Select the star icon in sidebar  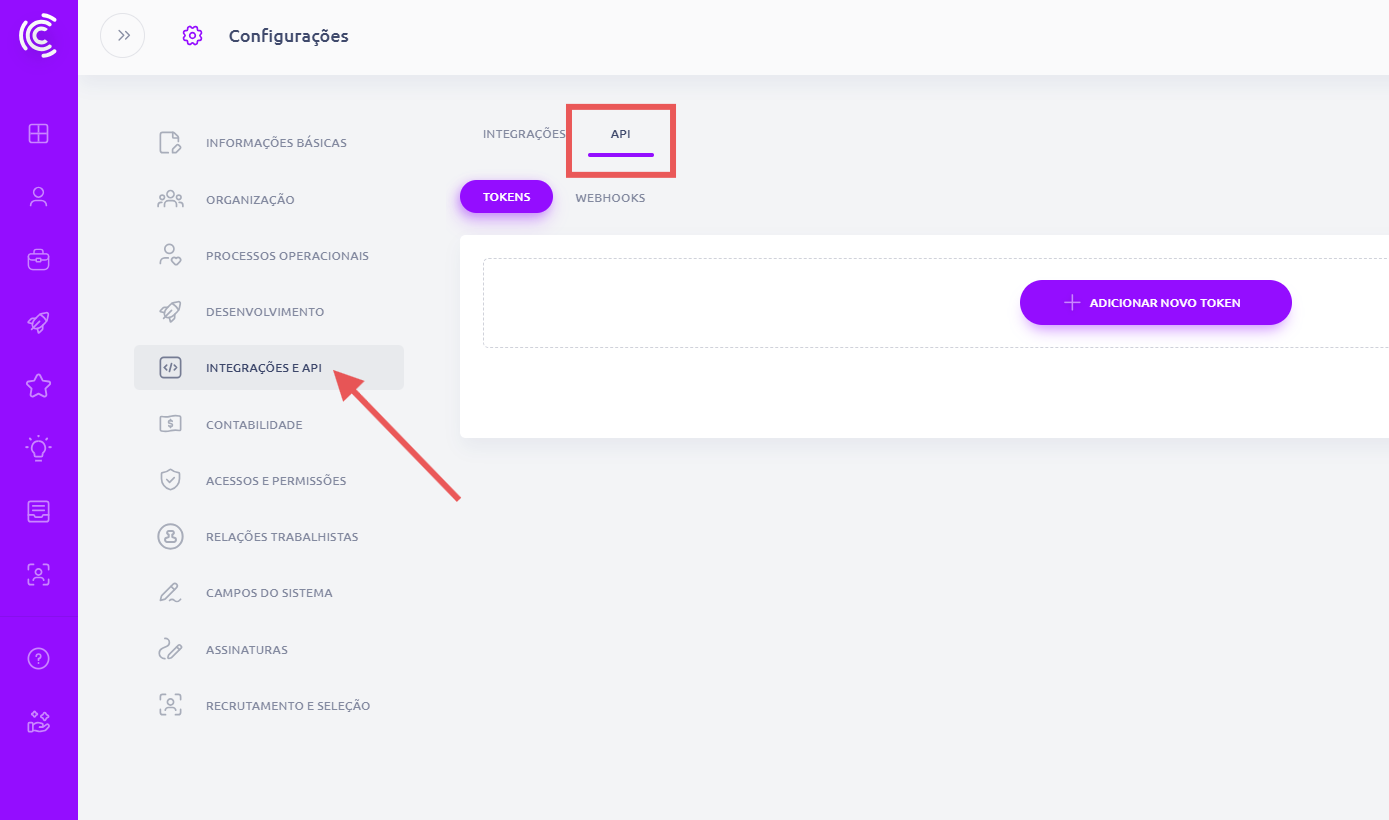tap(38, 386)
